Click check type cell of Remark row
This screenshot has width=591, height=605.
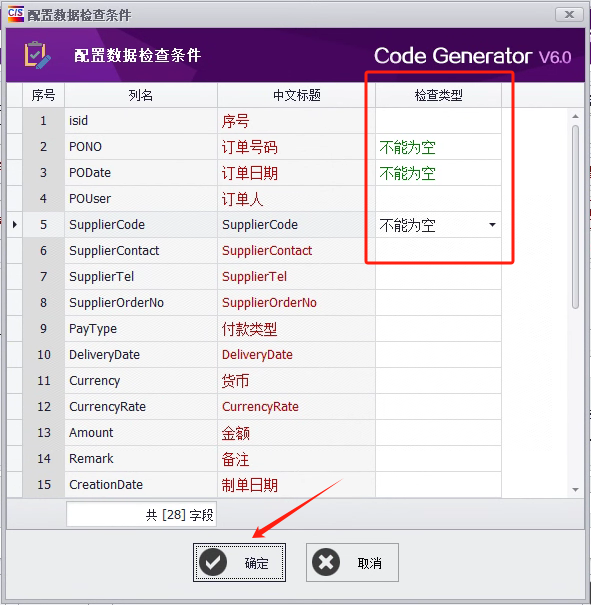coord(438,459)
